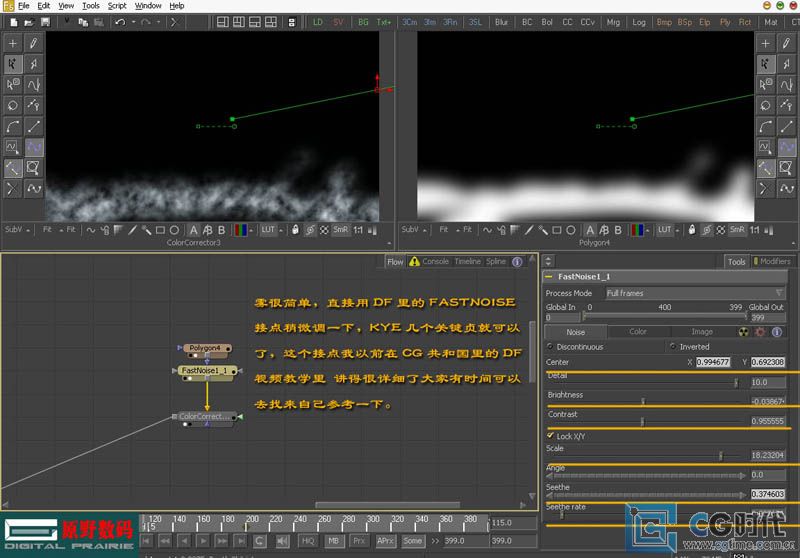Add a Blur tool from toolbar
The height and width of the screenshot is (558, 800).
tap(502, 22)
